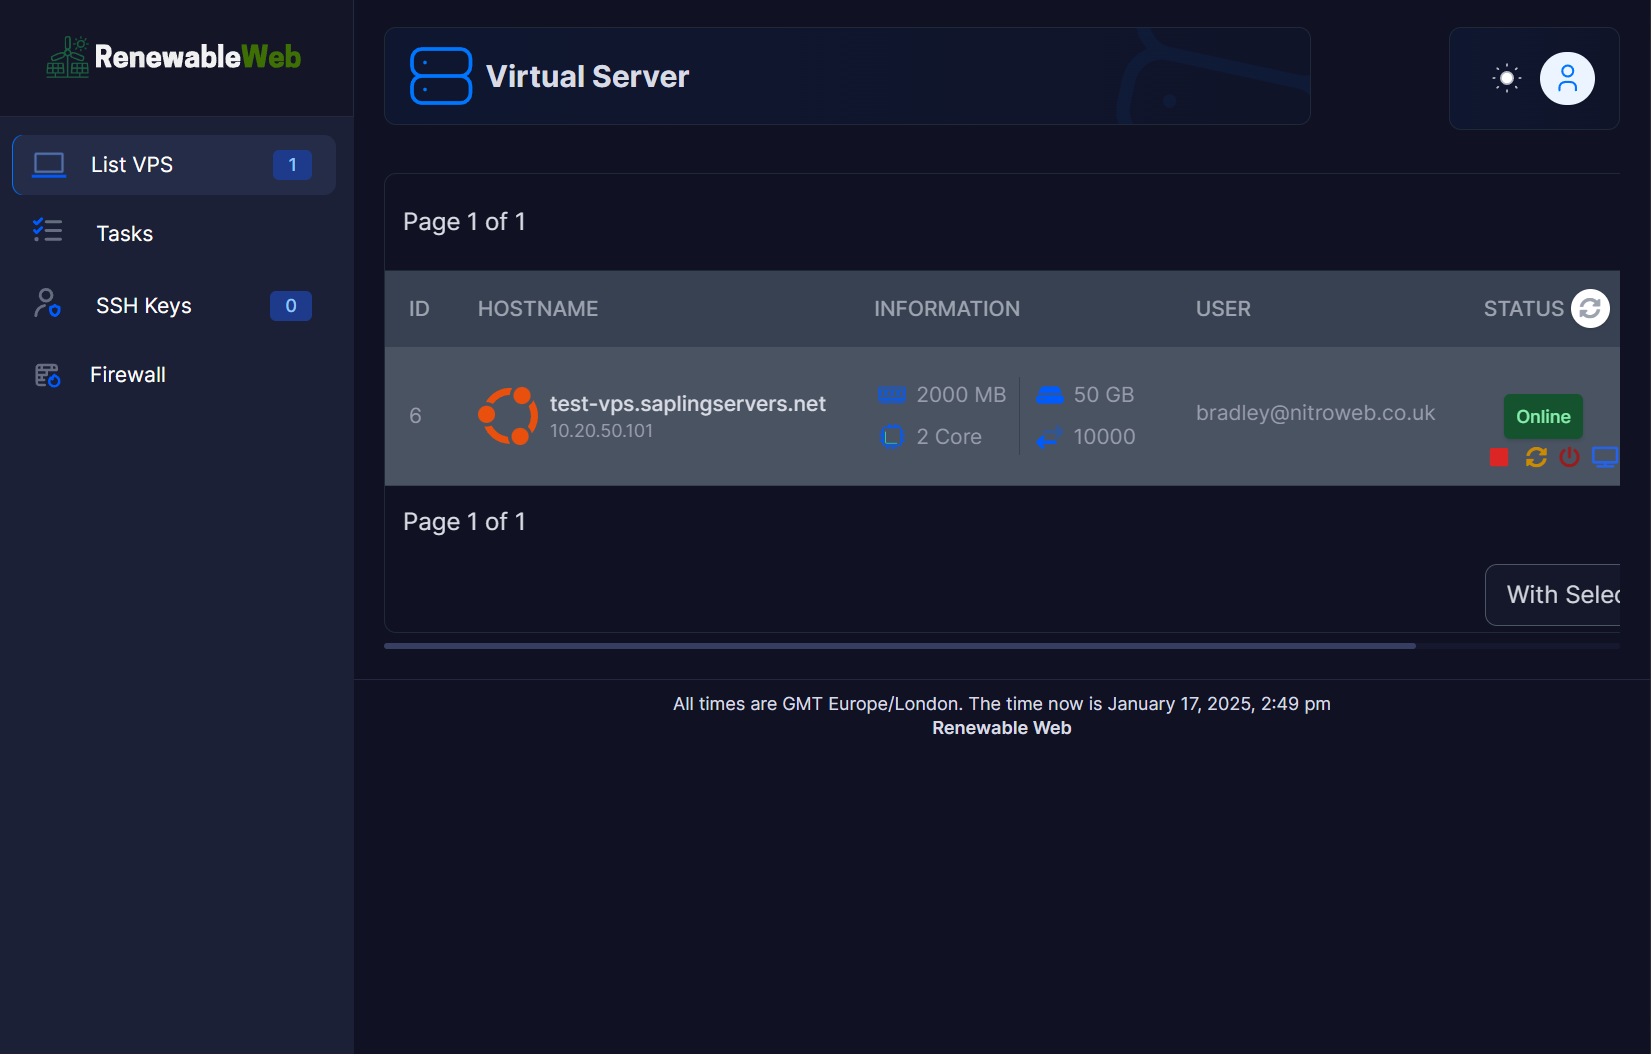
Task: Switch to the Tasks section
Action: [x=124, y=233]
